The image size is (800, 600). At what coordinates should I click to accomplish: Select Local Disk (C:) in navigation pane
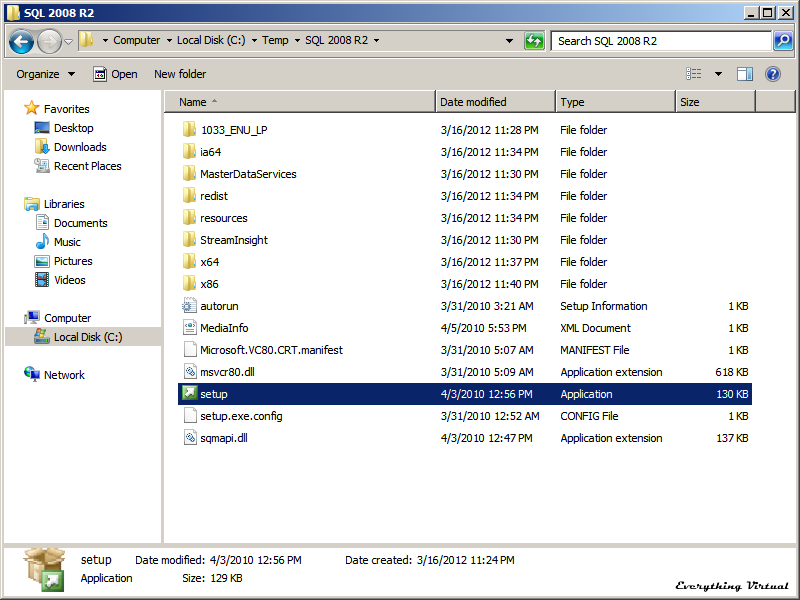click(x=87, y=337)
